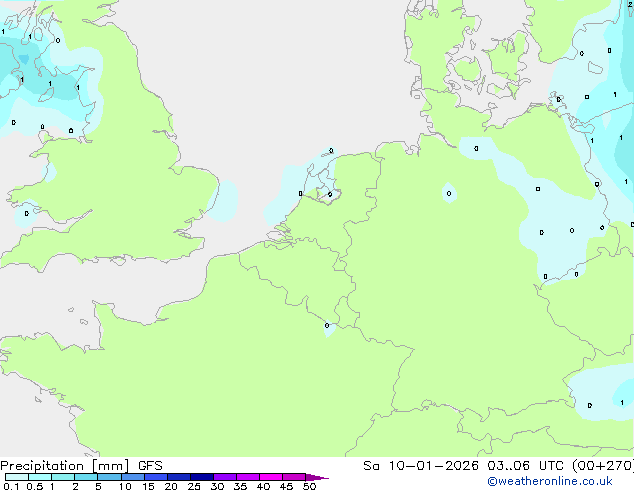Select the legend swatch between 20 and 25
The width and height of the screenshot is (634, 490).
tap(178, 477)
